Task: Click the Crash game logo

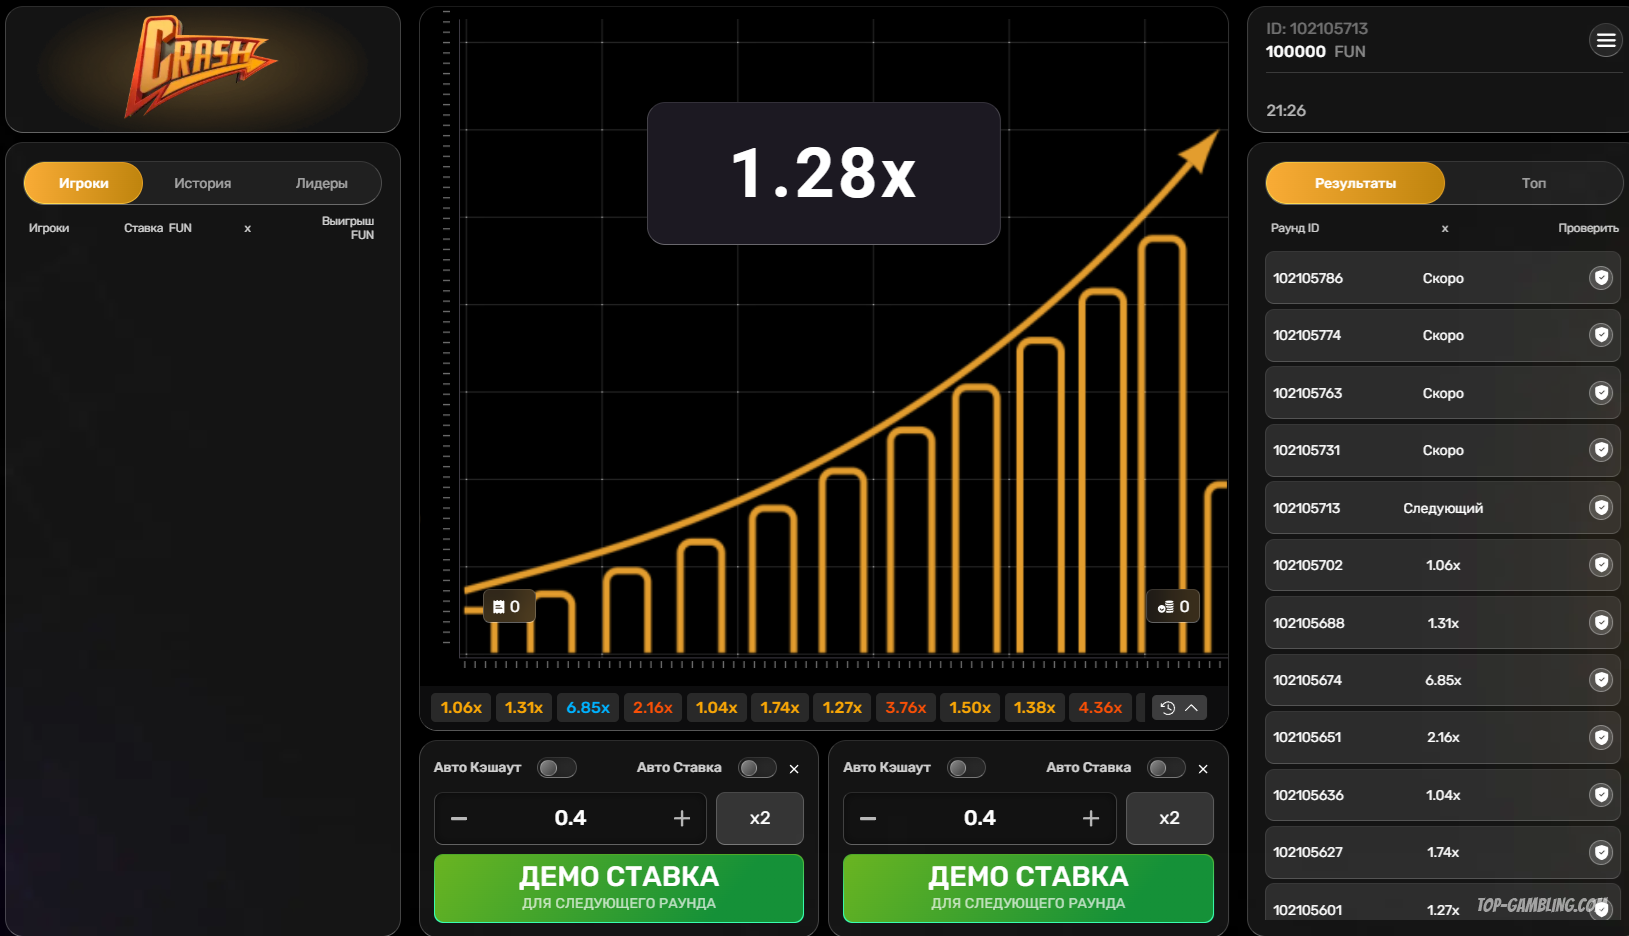Action: point(201,67)
